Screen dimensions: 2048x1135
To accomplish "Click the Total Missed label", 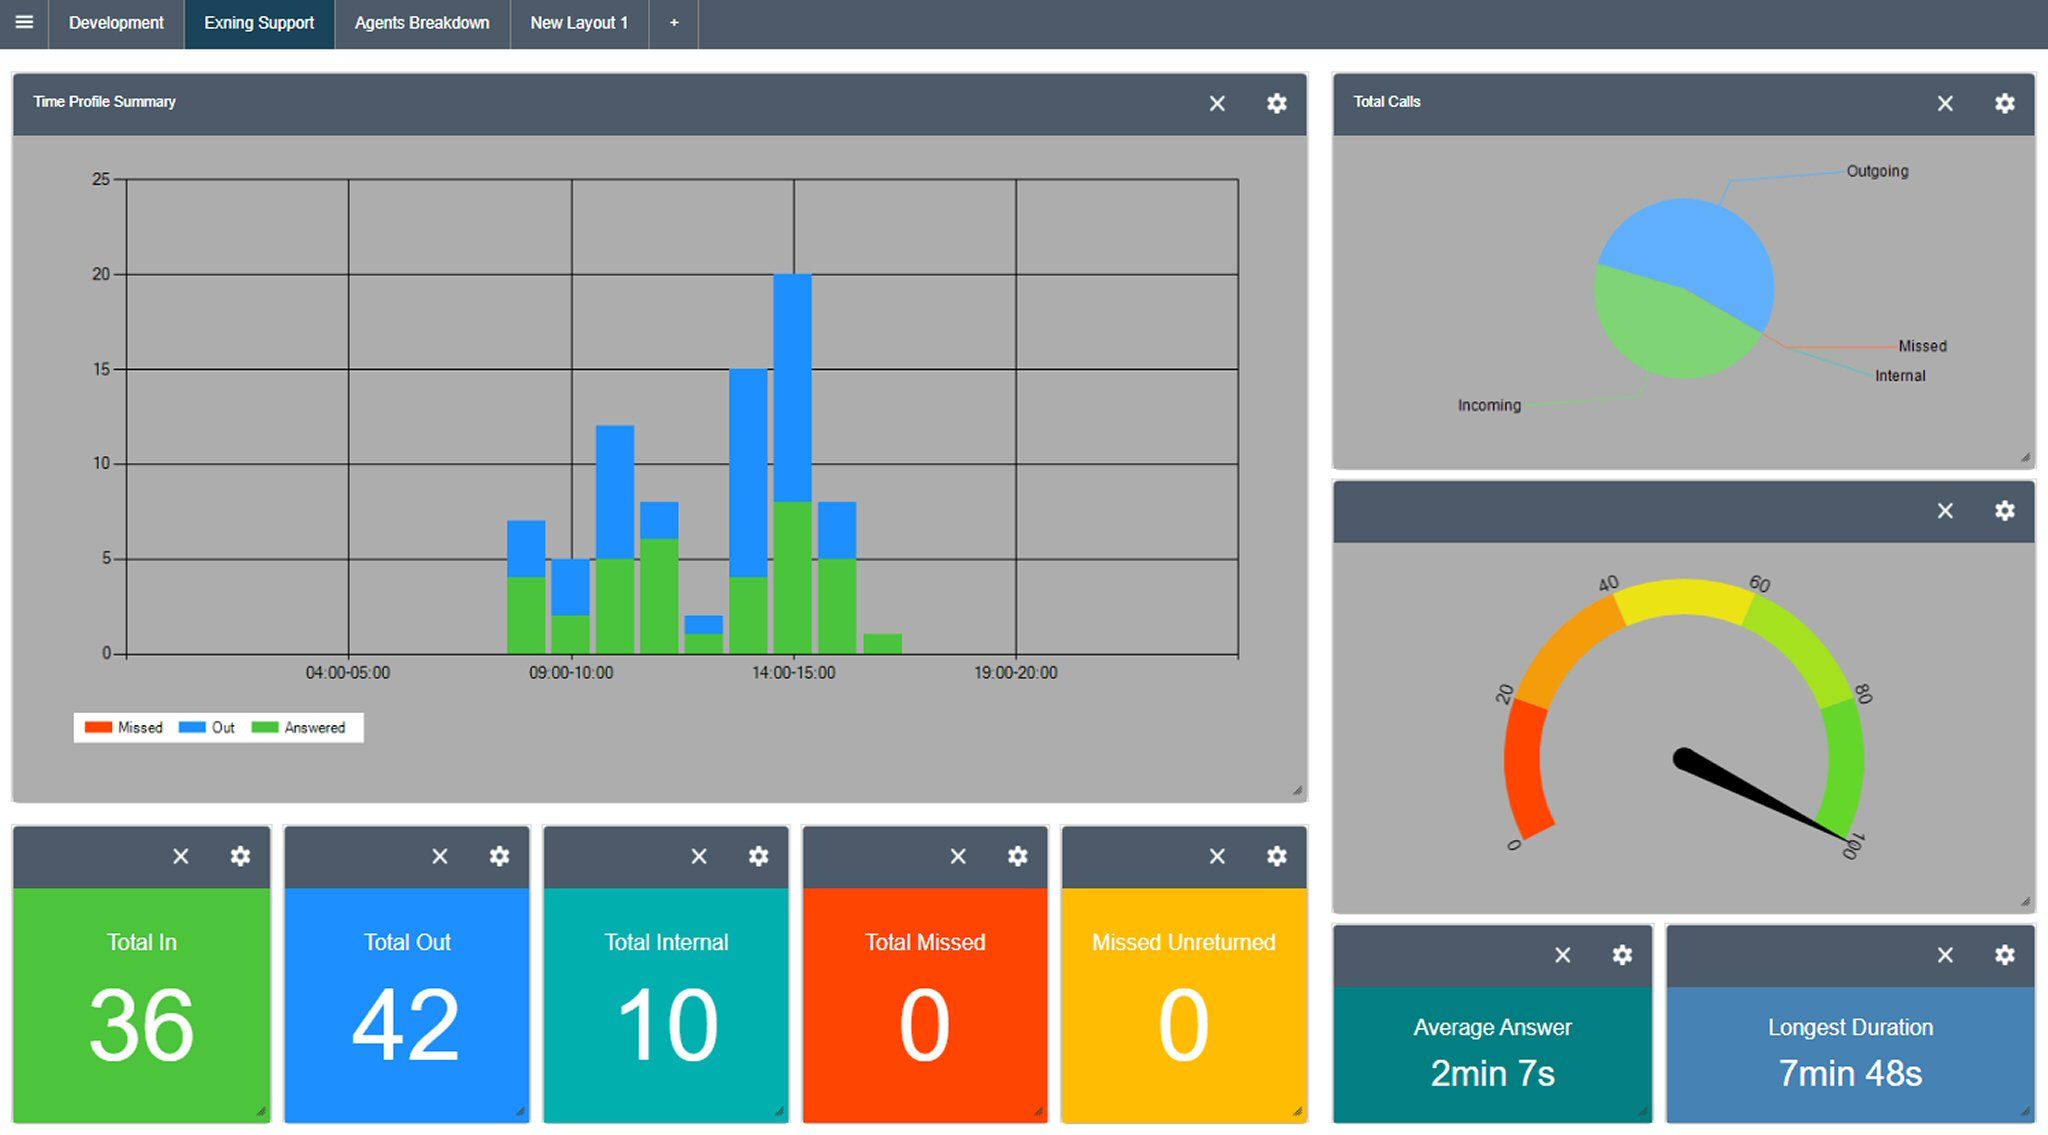I will click(x=925, y=942).
